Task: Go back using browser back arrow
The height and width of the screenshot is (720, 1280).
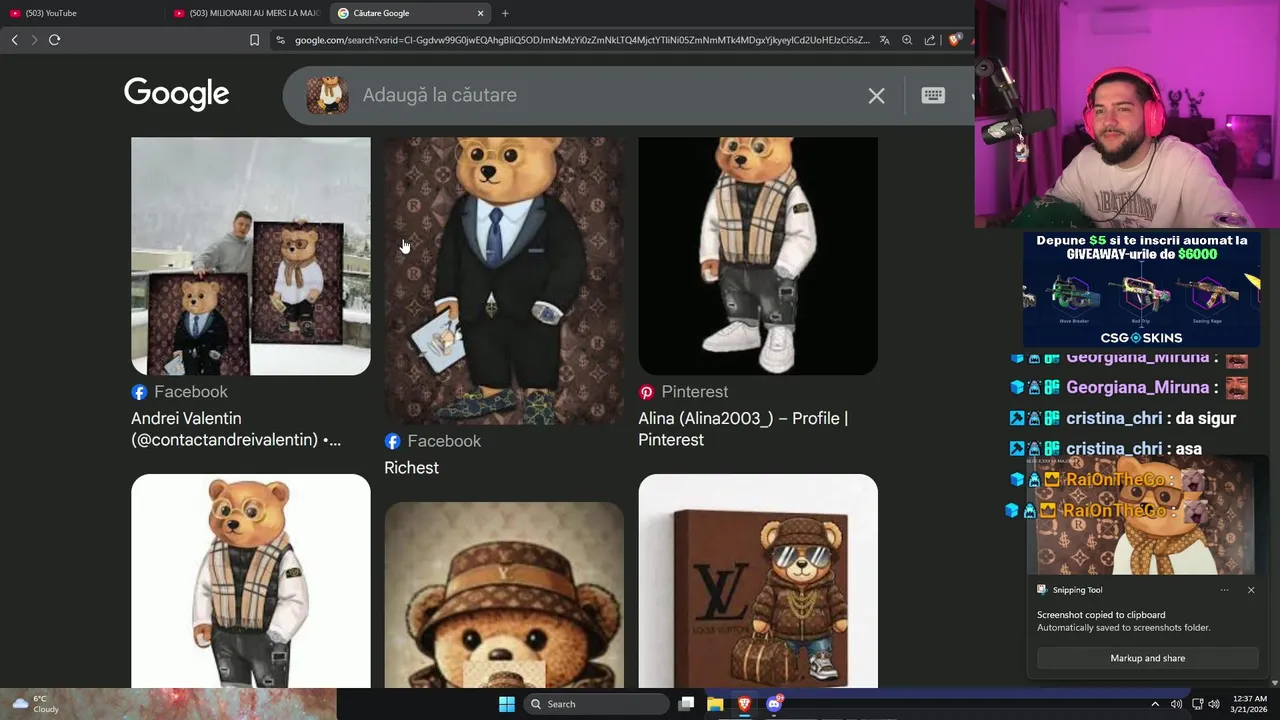Action: click(x=14, y=40)
